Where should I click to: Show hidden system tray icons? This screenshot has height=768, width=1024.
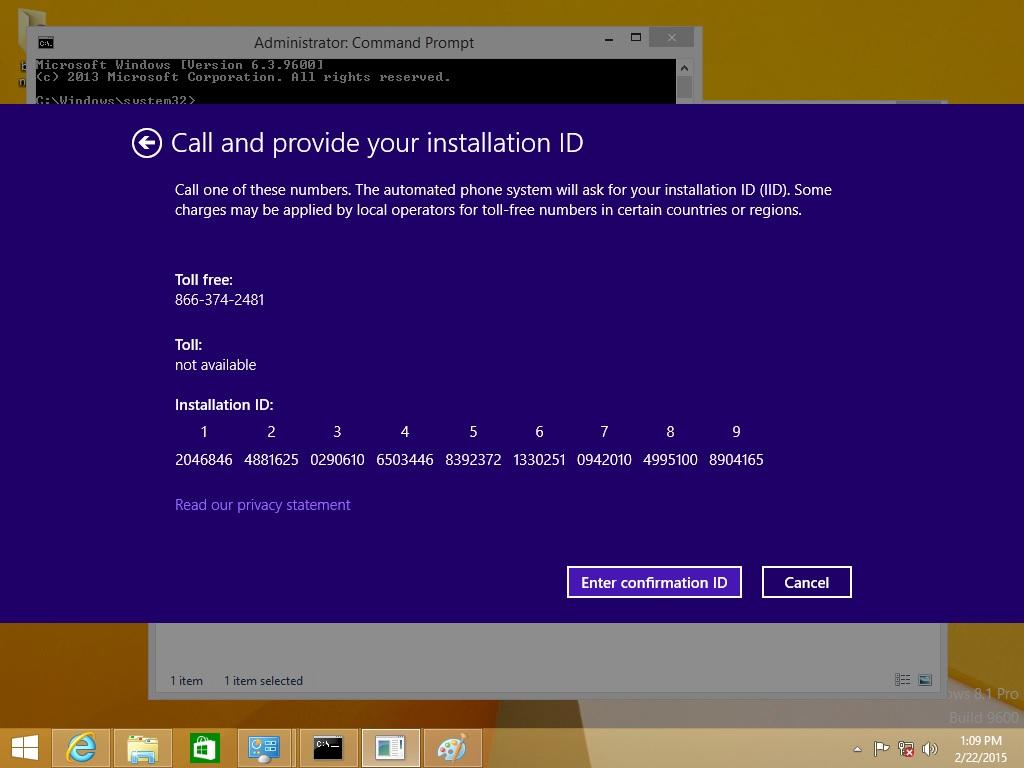click(857, 749)
